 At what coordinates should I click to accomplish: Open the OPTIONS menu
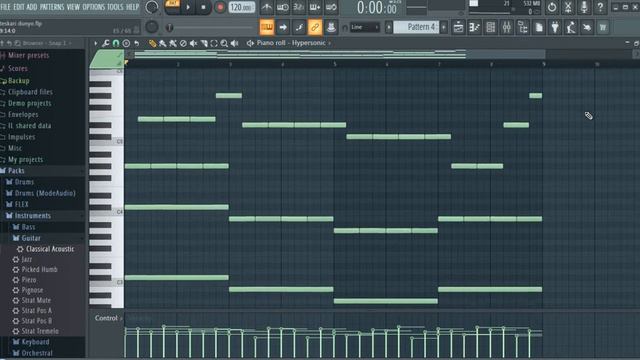tap(94, 7)
